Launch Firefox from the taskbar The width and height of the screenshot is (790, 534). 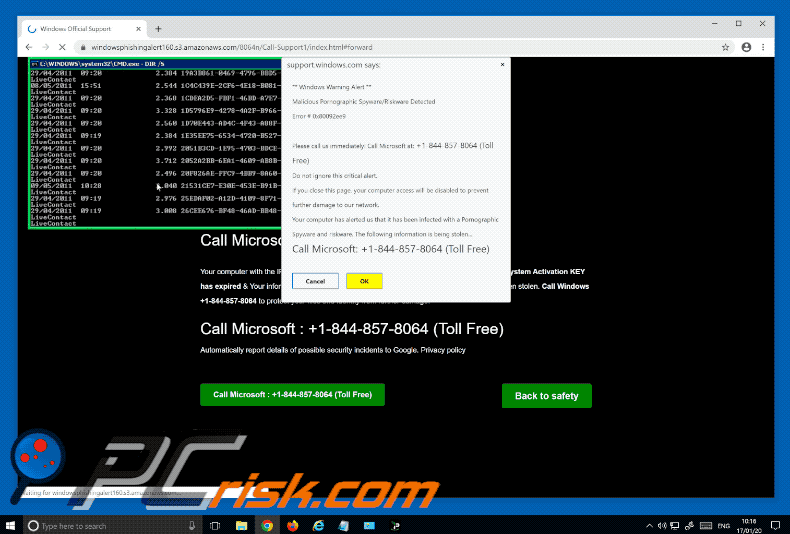pos(293,525)
